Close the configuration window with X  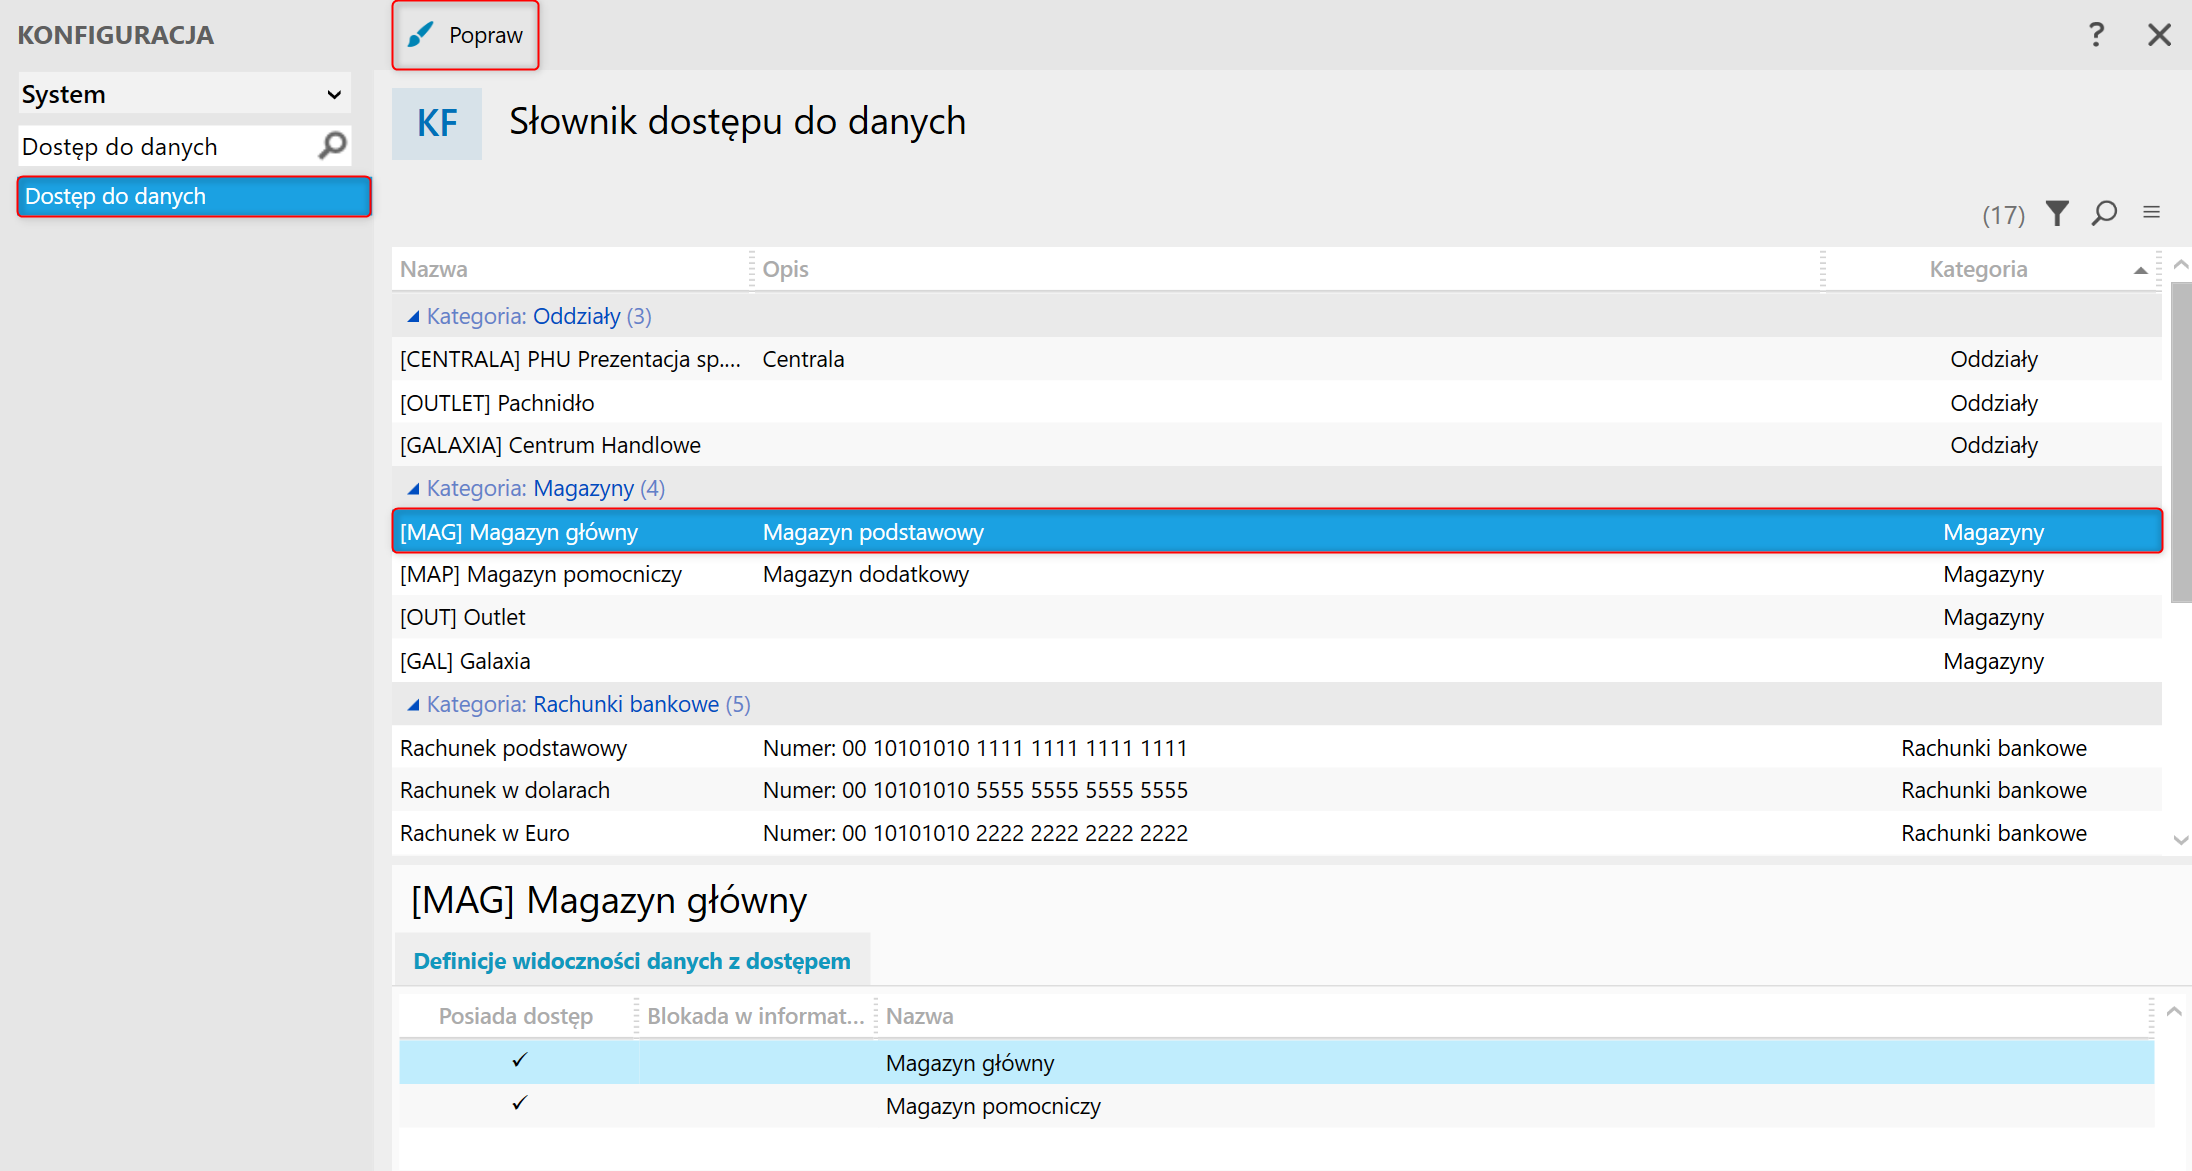click(2159, 35)
